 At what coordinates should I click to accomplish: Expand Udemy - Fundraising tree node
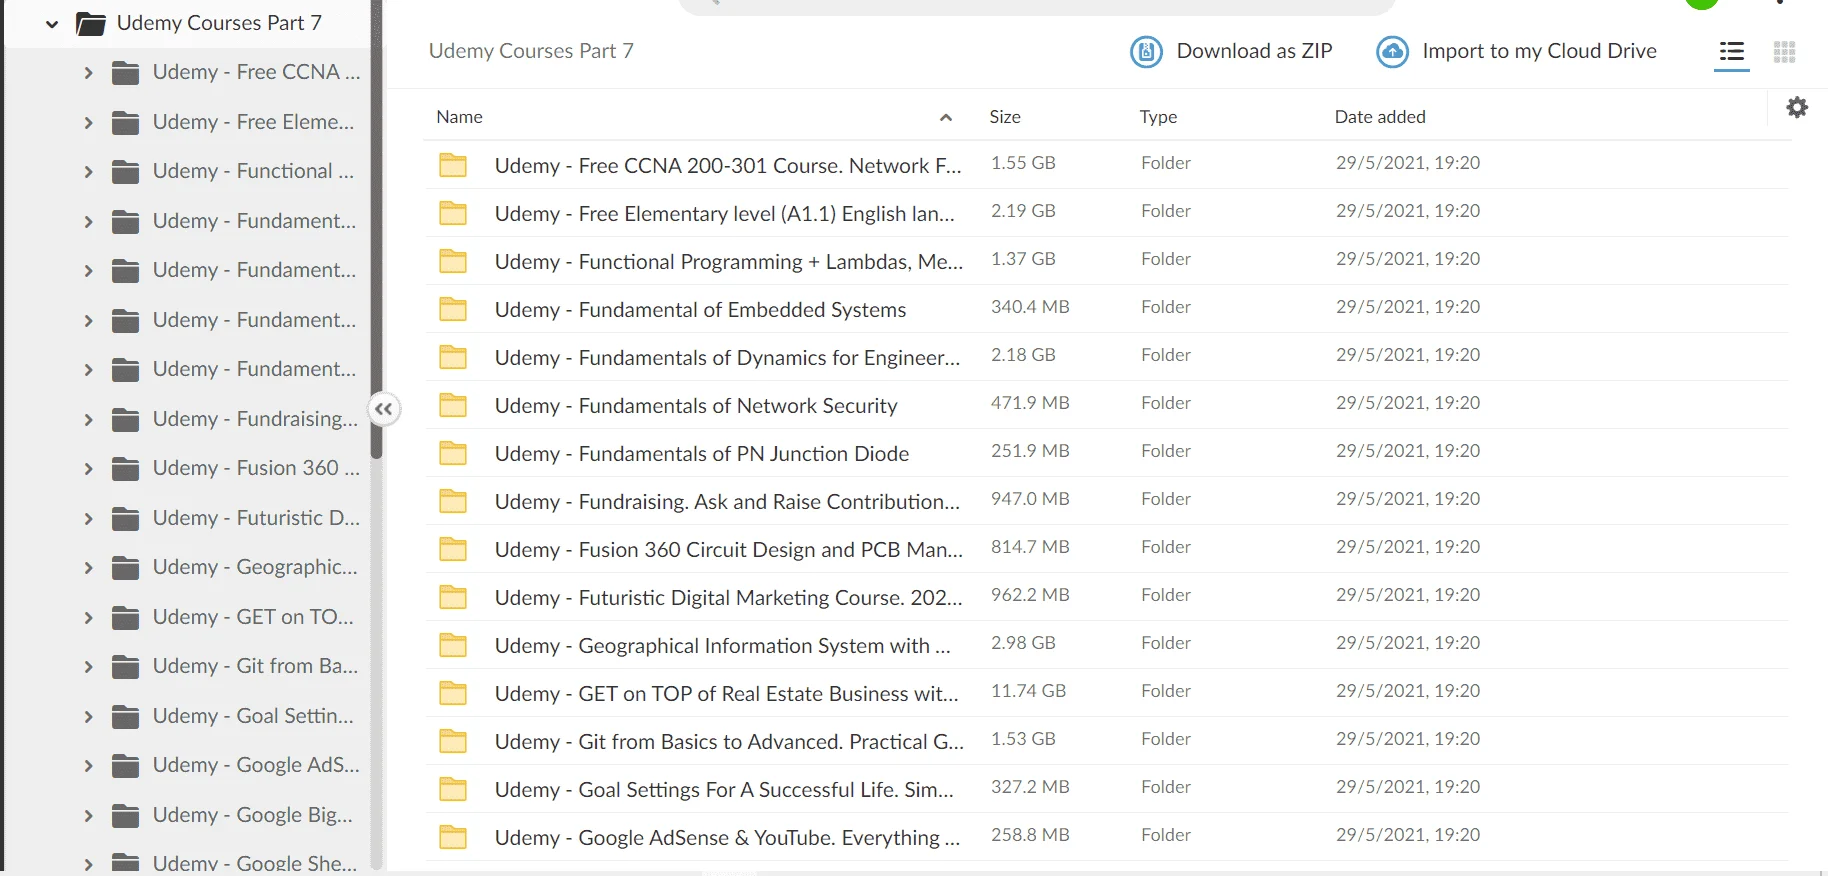click(88, 419)
